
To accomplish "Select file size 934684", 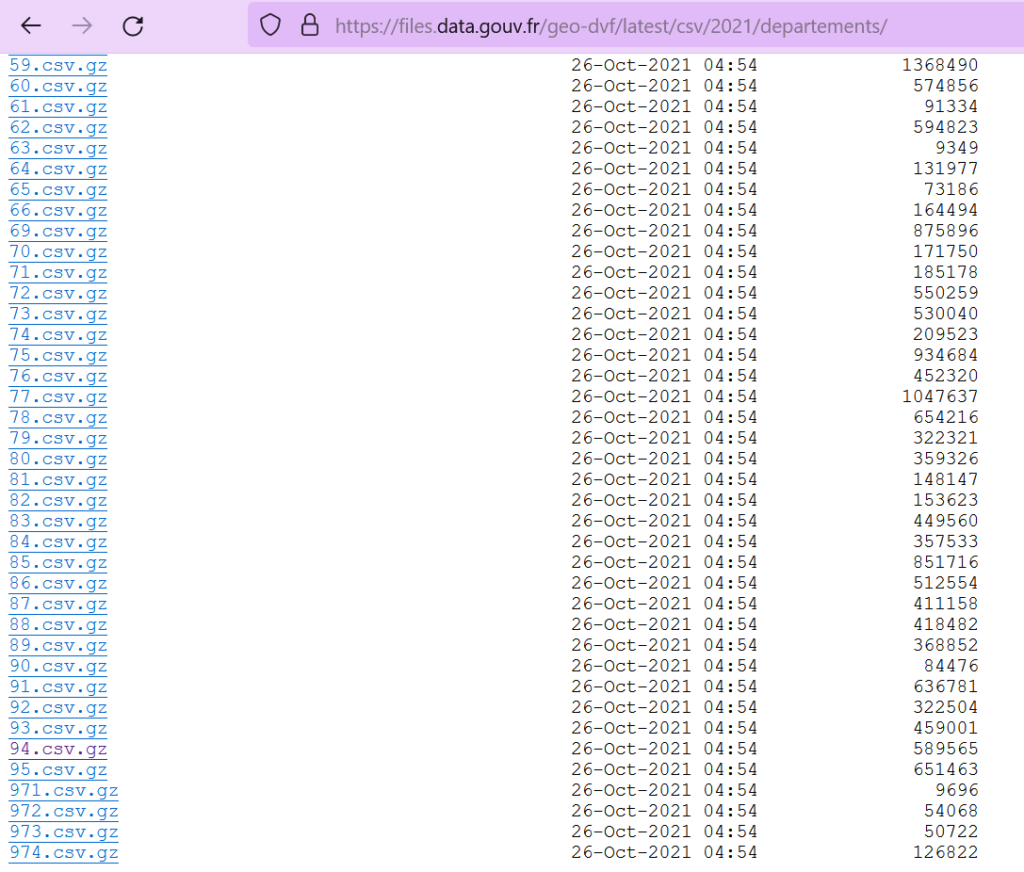I will click(946, 355).
